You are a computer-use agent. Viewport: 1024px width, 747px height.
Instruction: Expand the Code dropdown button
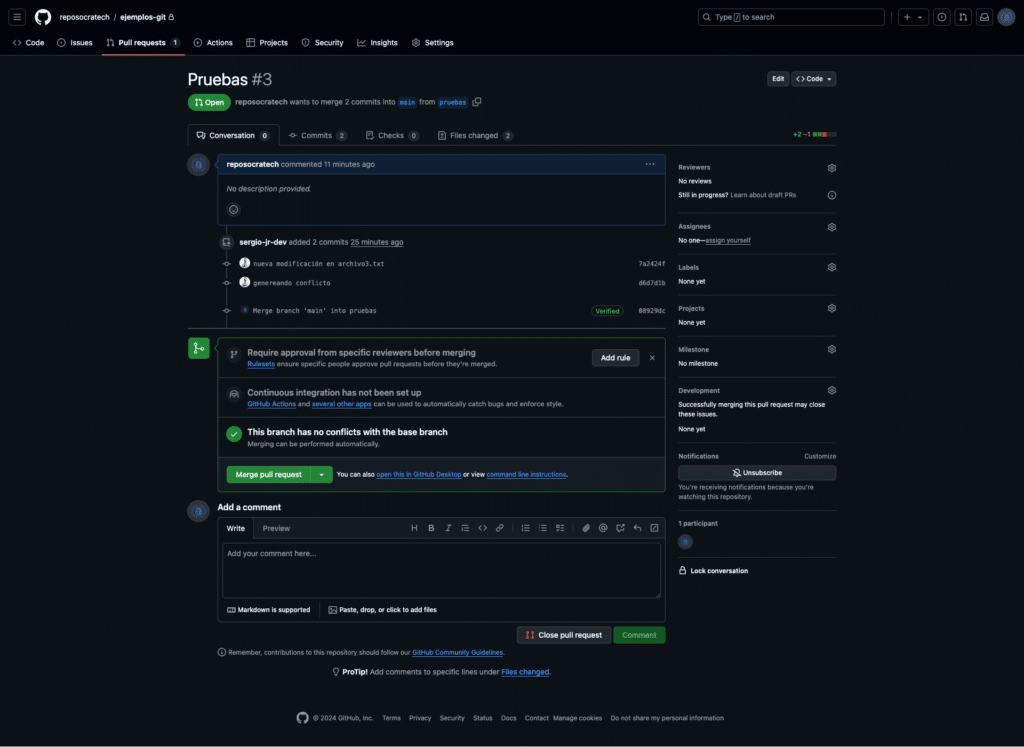pos(814,79)
